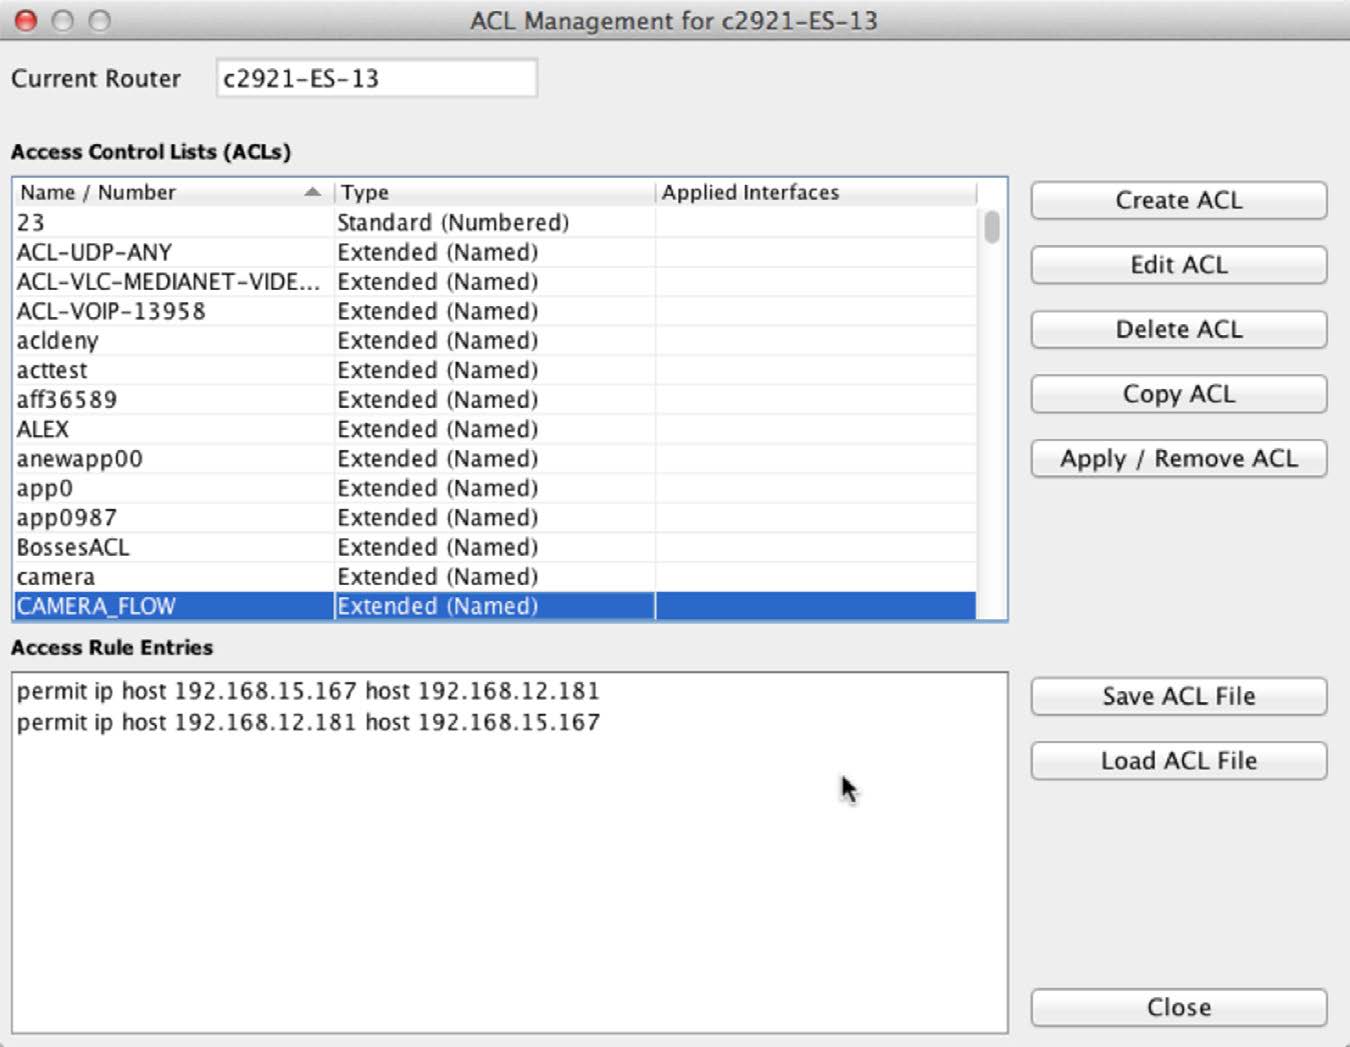Screen dimensions: 1350x1047
Task: Open the Edit ACL dialog
Action: click(x=1178, y=265)
